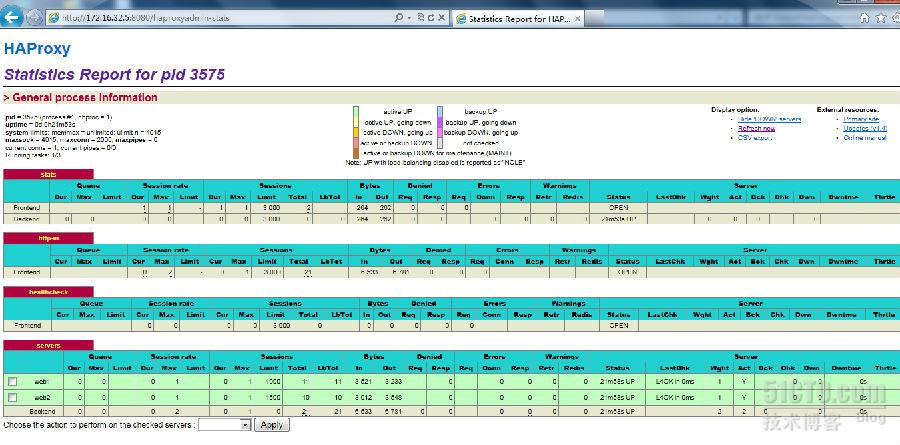Image resolution: width=900 pixels, height=445 pixels.
Task: Click the browser forward arrow button
Action: coord(34,18)
